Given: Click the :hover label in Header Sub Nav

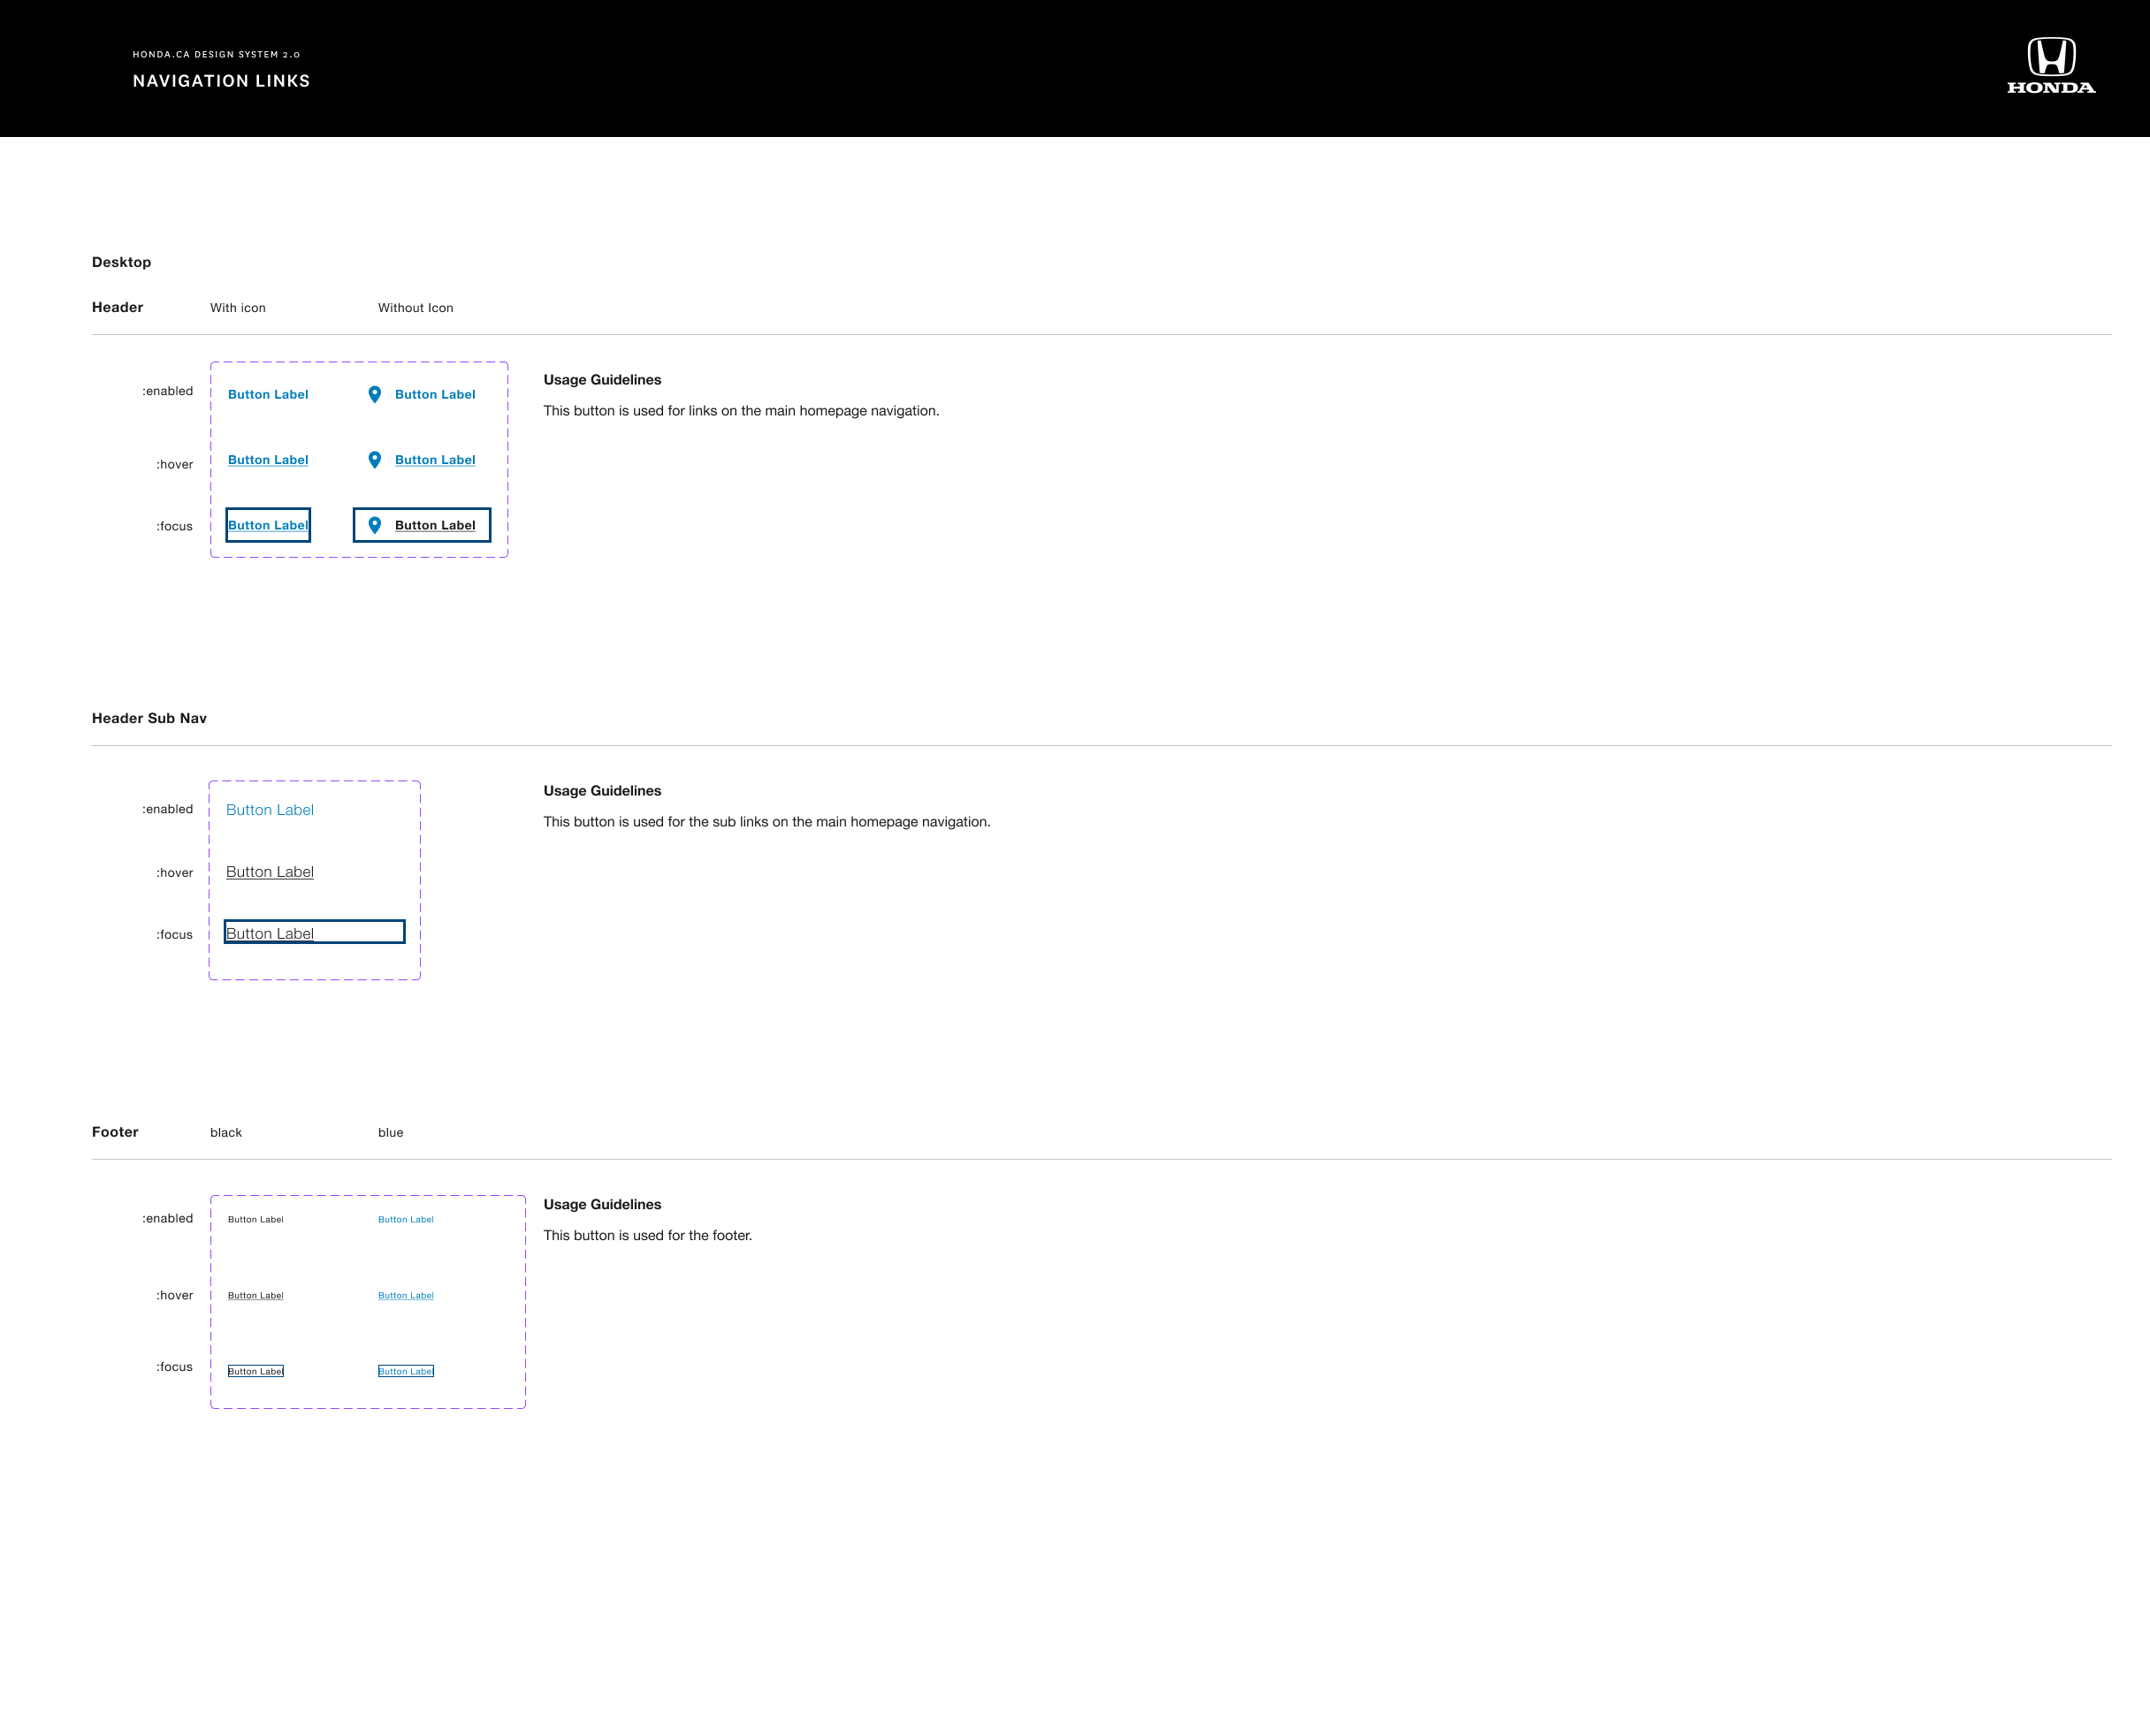Looking at the screenshot, I should [x=174, y=873].
